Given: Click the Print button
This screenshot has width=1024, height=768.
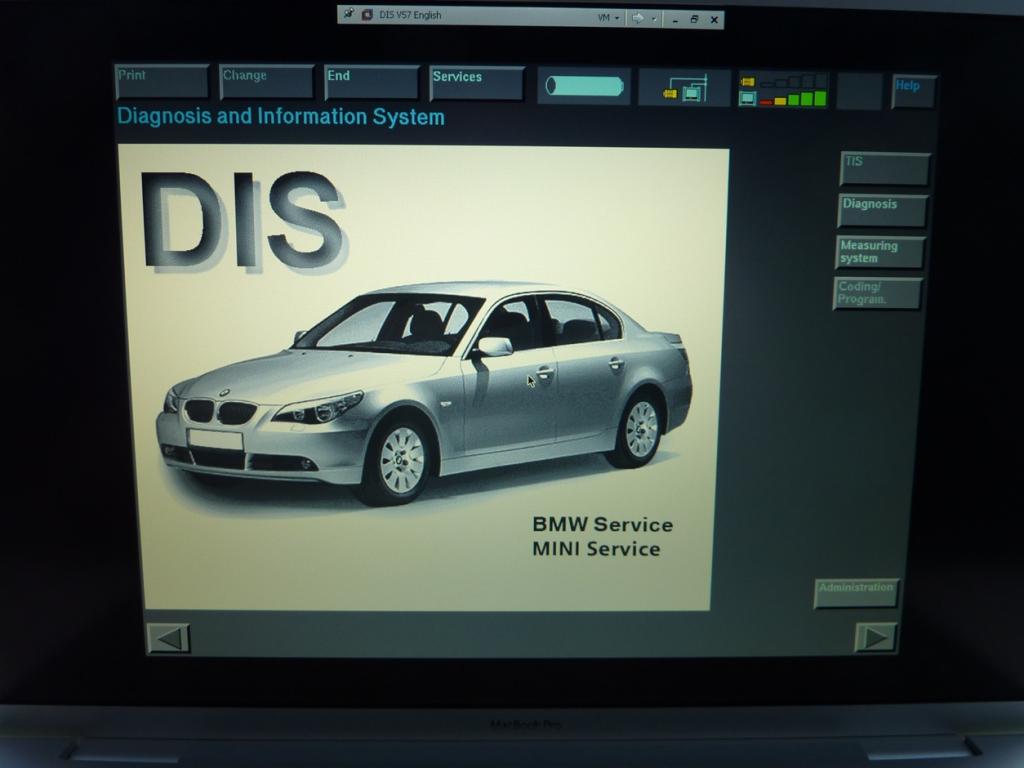Looking at the screenshot, I should pos(162,82).
